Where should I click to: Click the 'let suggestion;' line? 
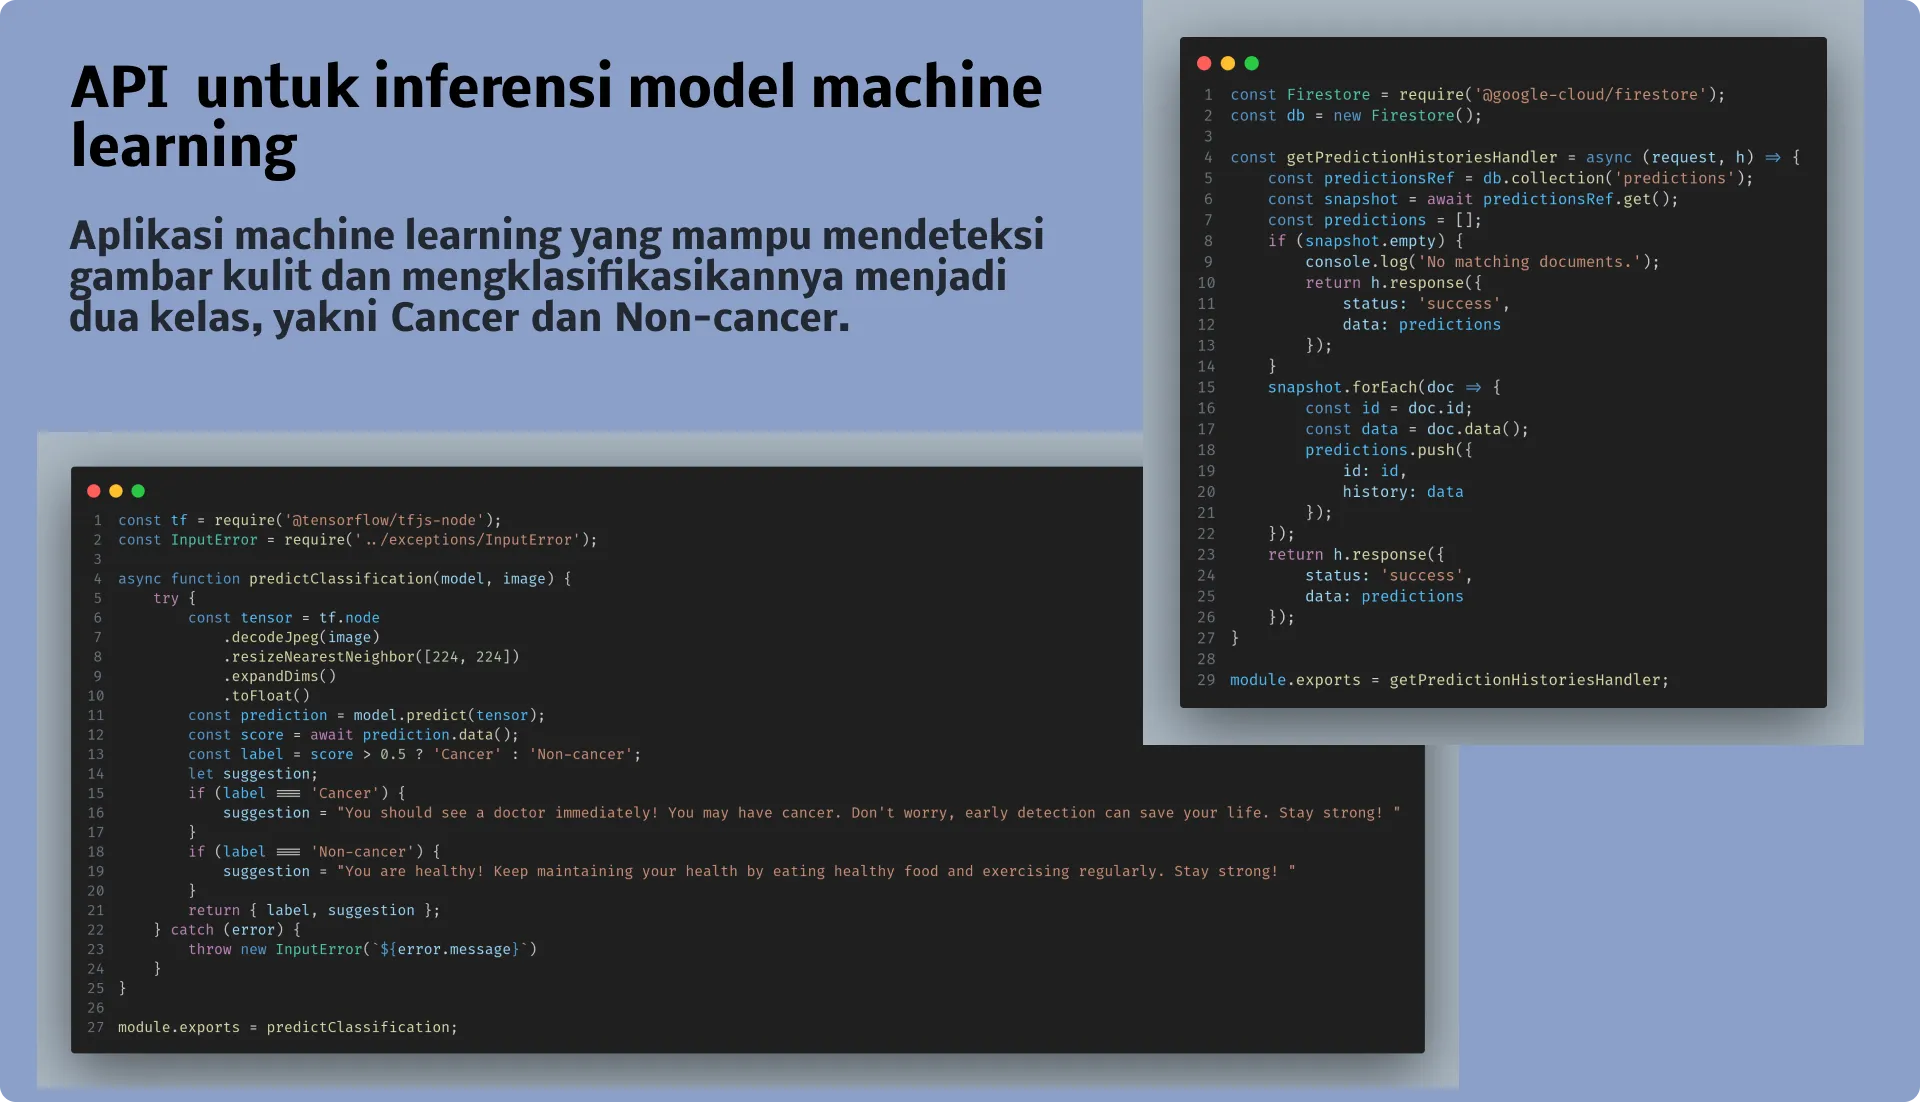253,774
